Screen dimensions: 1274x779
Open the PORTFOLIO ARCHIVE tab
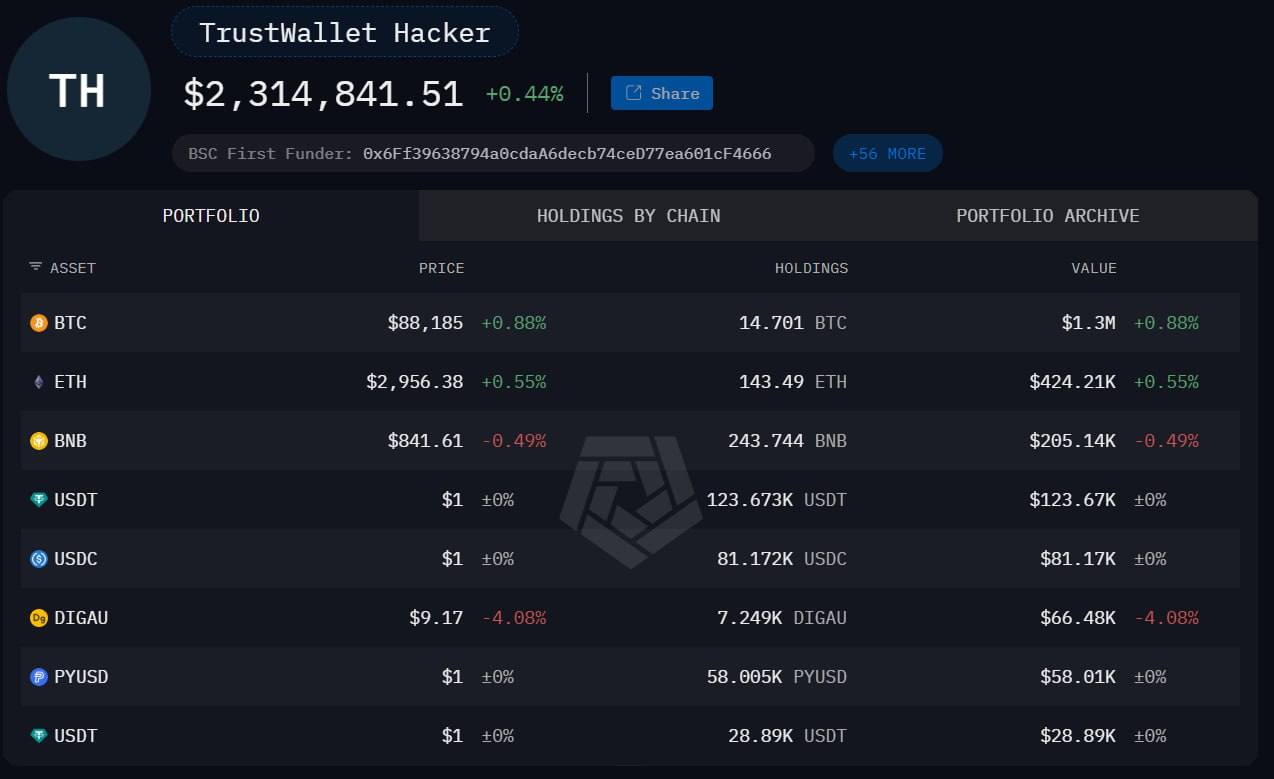coord(1047,215)
